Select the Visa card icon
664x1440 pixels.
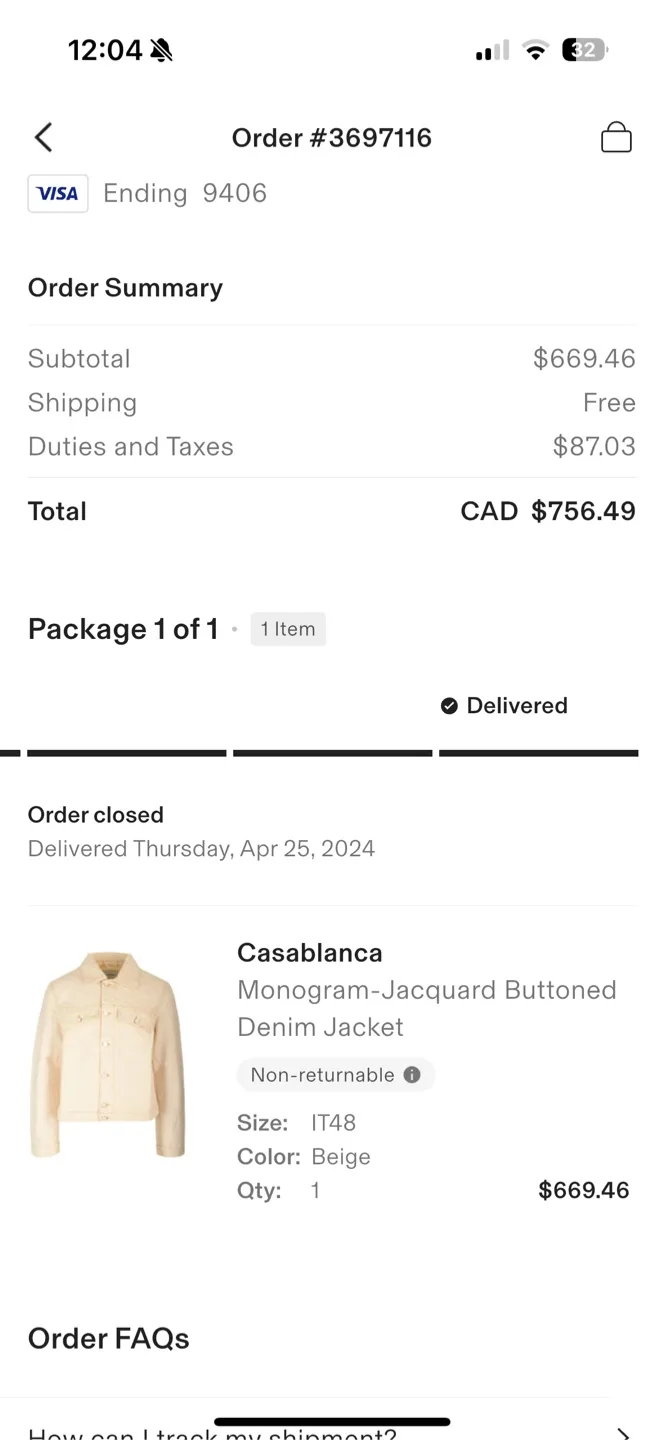[57, 193]
